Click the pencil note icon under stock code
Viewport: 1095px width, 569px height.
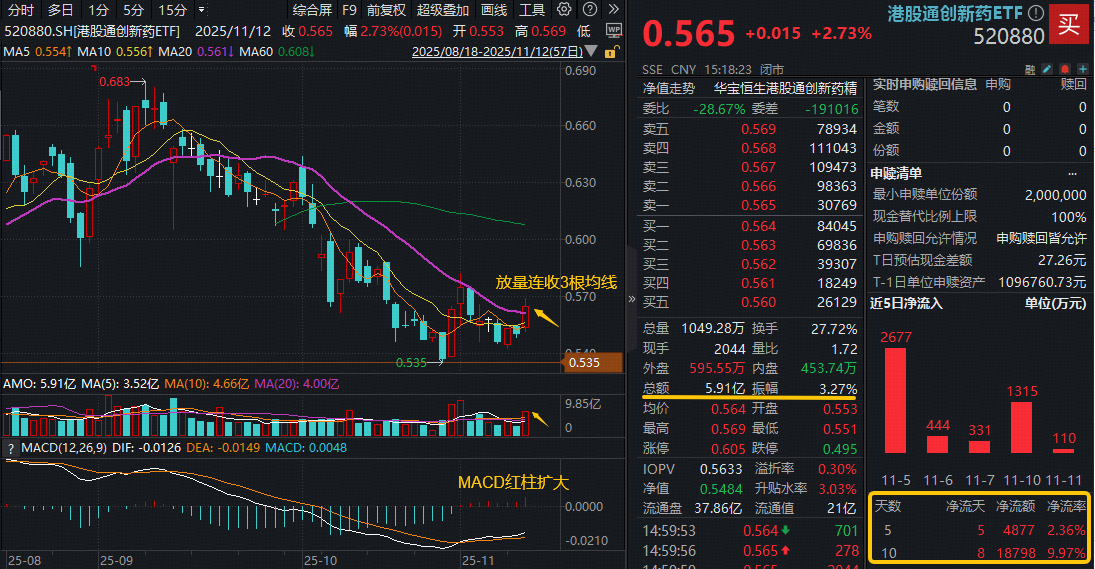(x=1046, y=70)
